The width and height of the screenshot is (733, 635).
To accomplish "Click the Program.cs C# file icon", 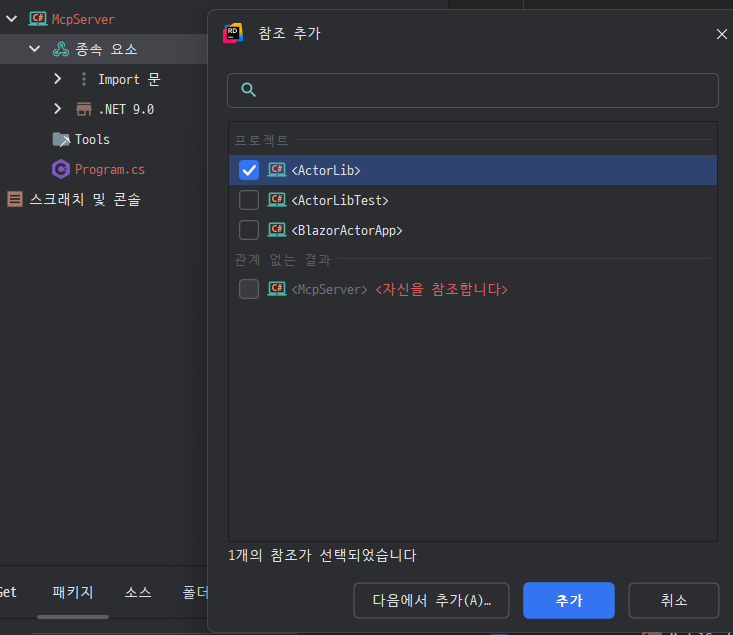I will (61, 169).
